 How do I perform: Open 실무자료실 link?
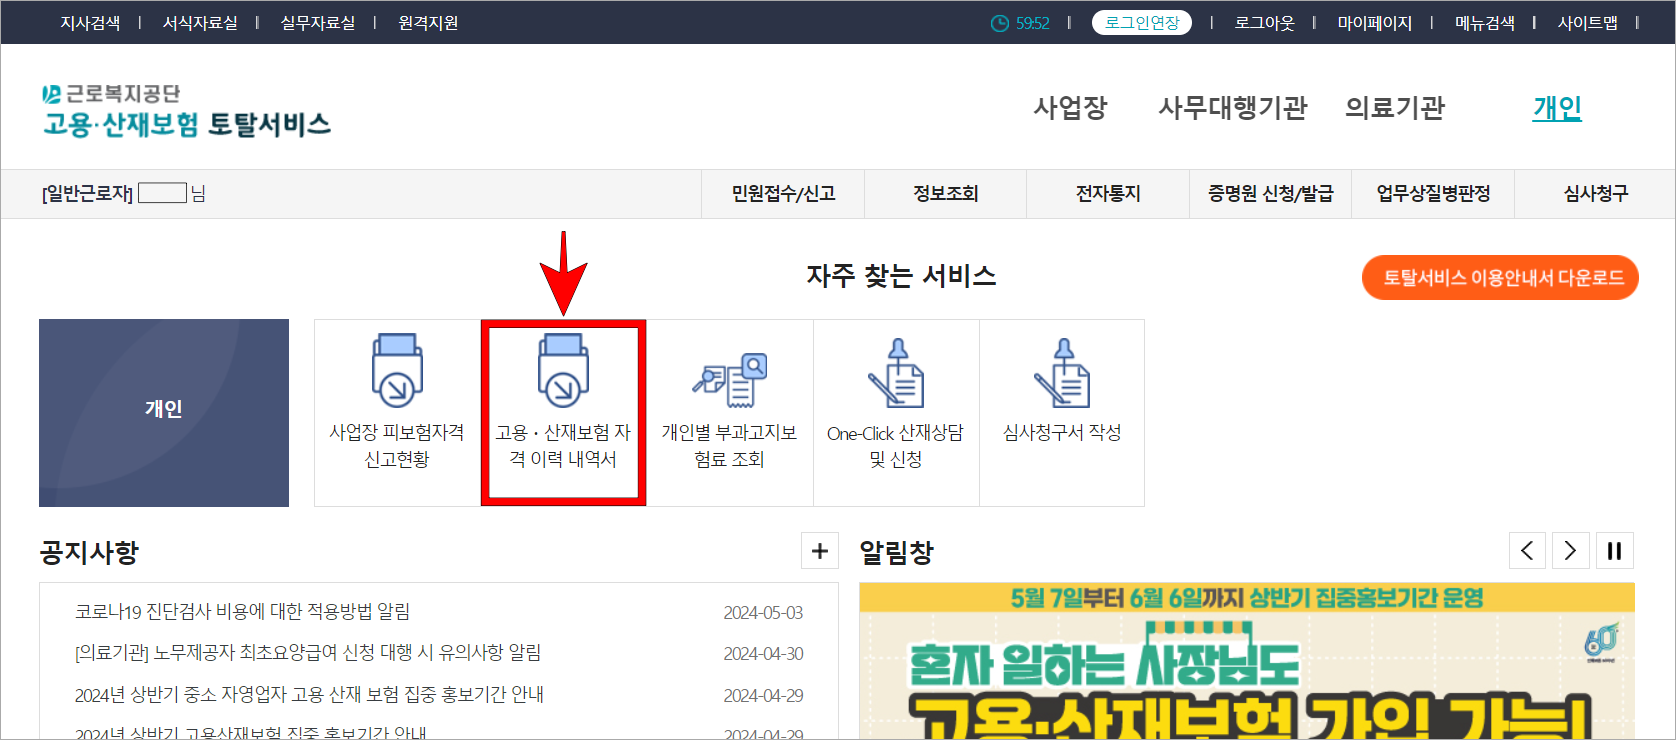coord(318,23)
